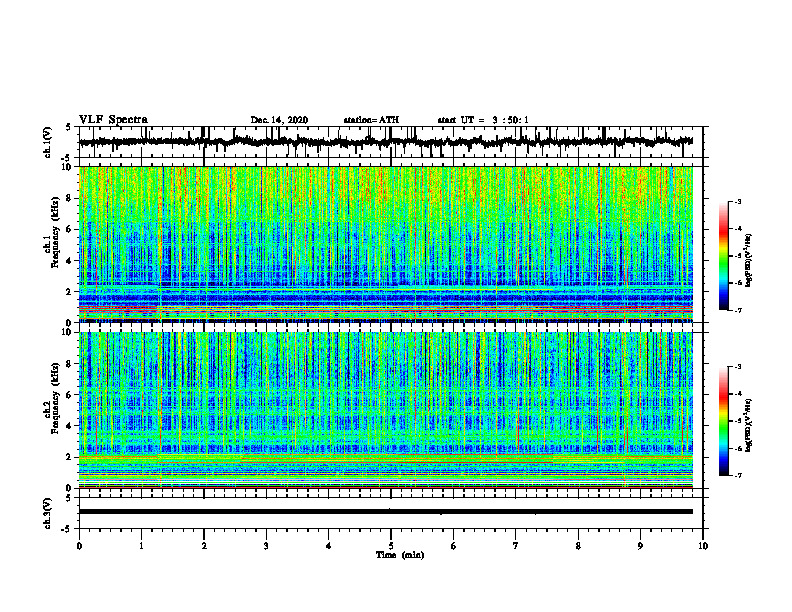Click the "start UT = 3 : 50: 1" text
Viewport: 792px width, 612px height.
click(x=483, y=120)
